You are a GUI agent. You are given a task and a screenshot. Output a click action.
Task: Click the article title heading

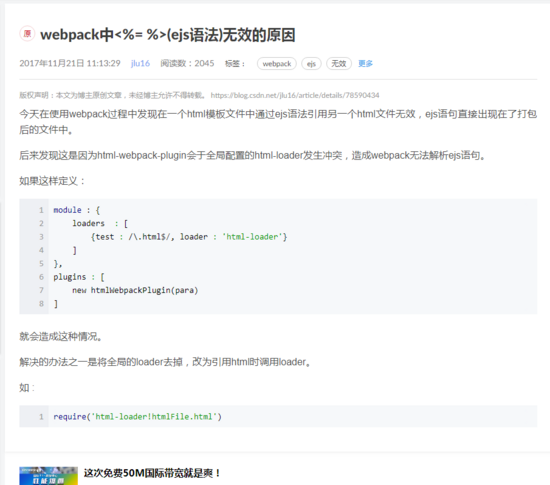[x=168, y=35]
